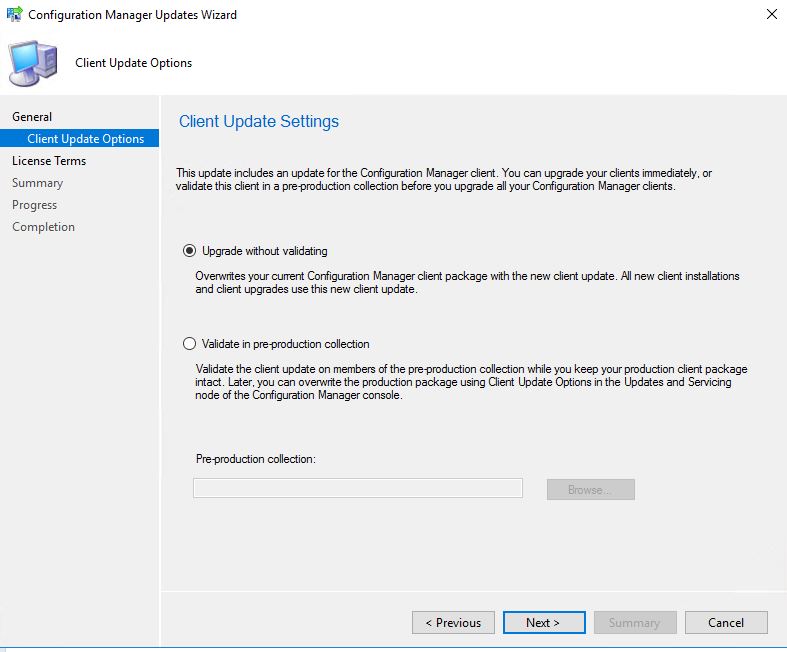Open the General wizard step

point(32,116)
